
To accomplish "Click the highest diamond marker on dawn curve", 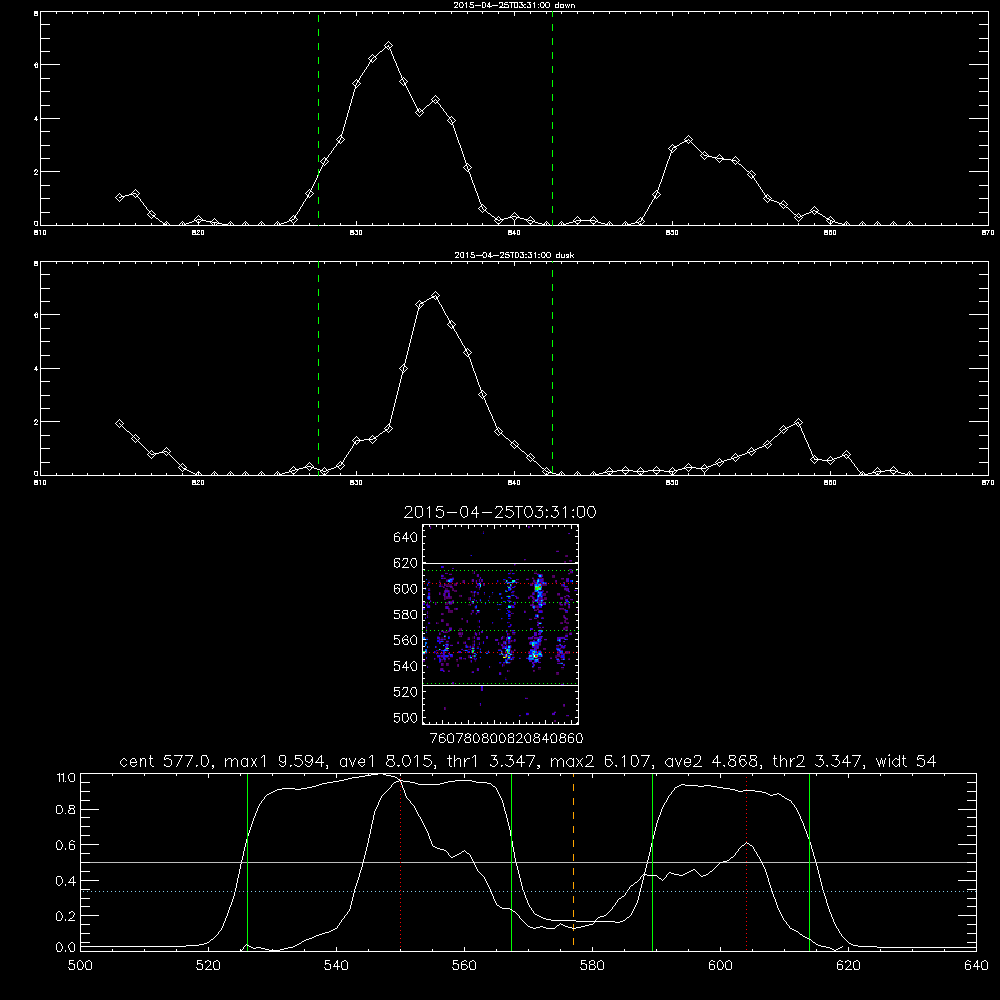I will (x=388, y=46).
